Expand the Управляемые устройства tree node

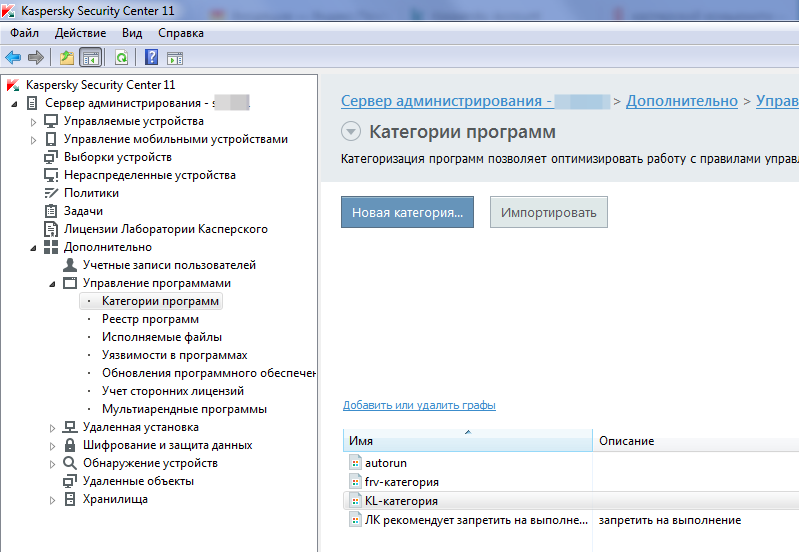click(x=33, y=121)
